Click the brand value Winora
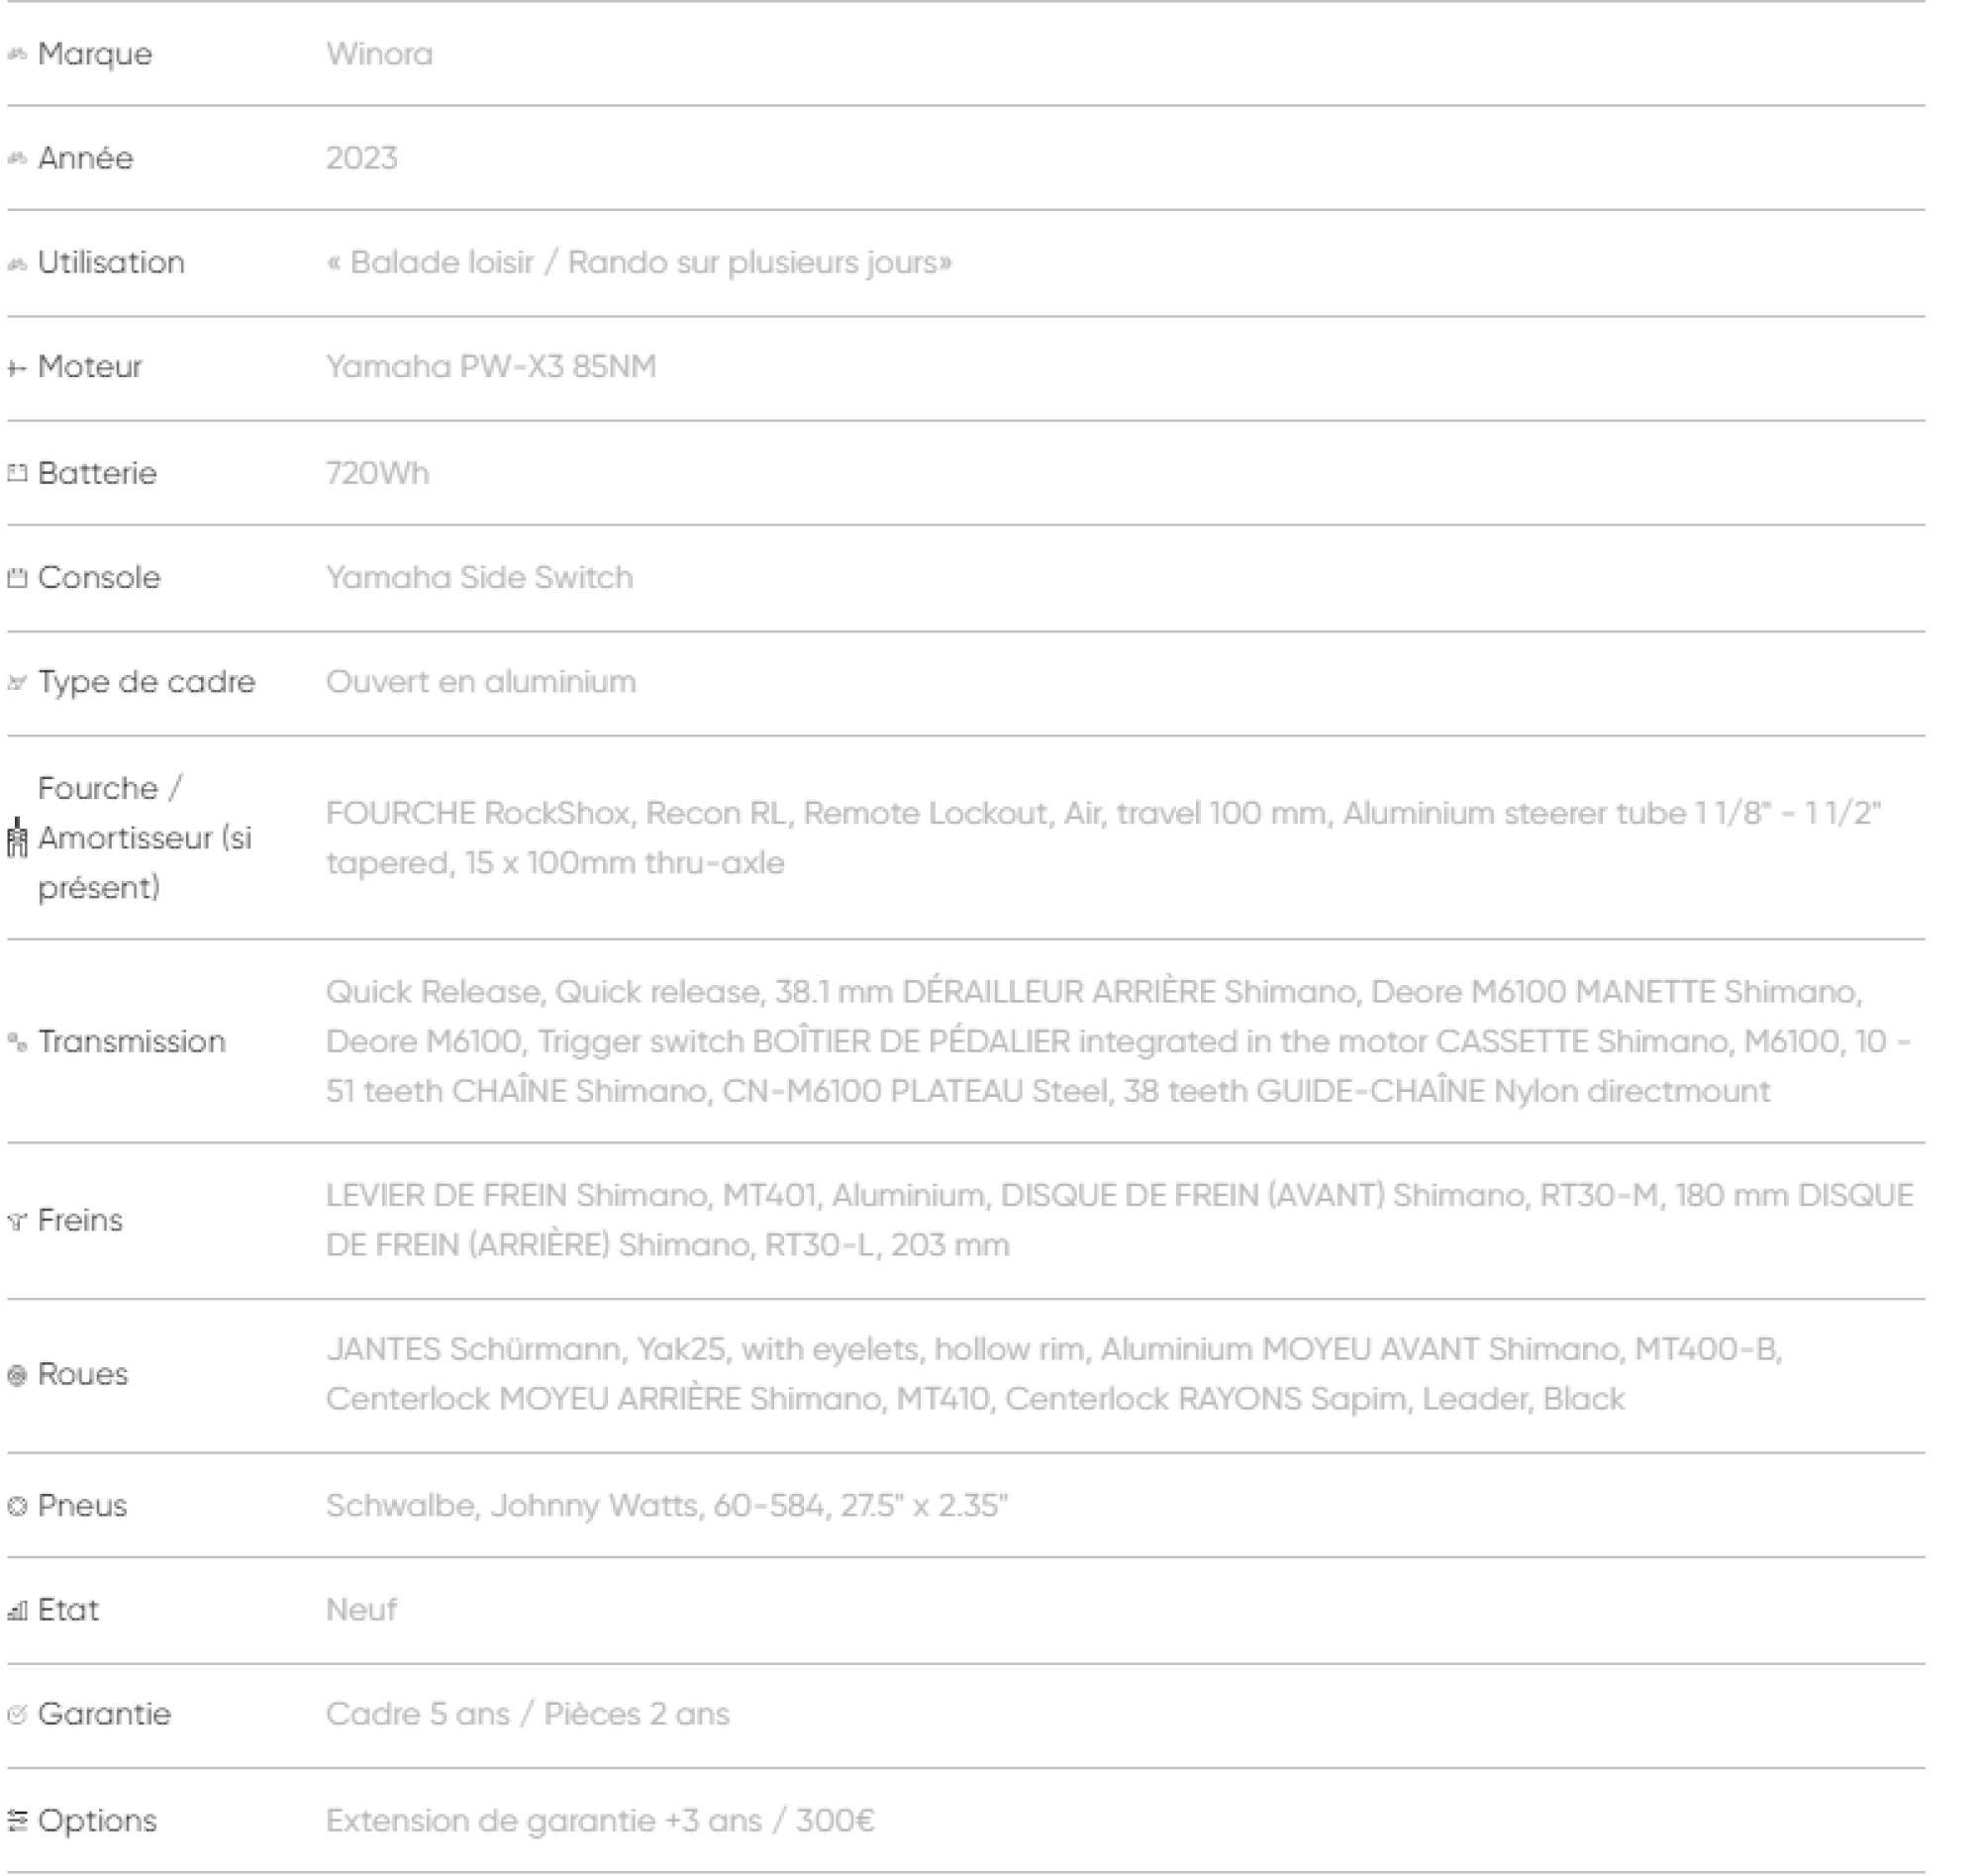This screenshot has width=1980, height=1876. pyautogui.click(x=379, y=54)
